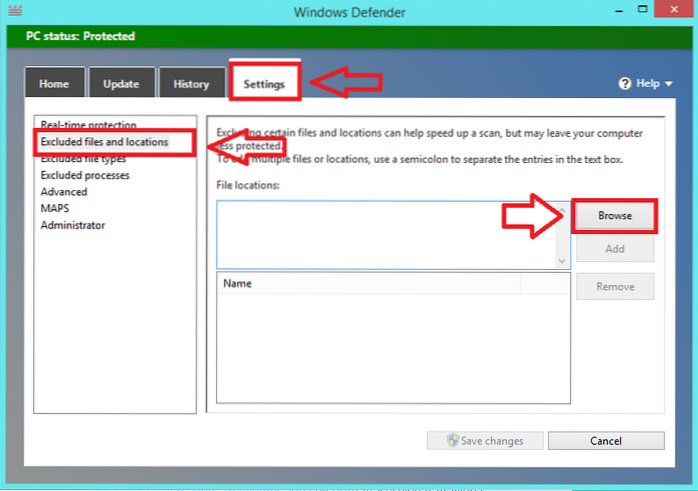Click the Cancel button
The image size is (698, 491).
pyautogui.click(x=606, y=441)
